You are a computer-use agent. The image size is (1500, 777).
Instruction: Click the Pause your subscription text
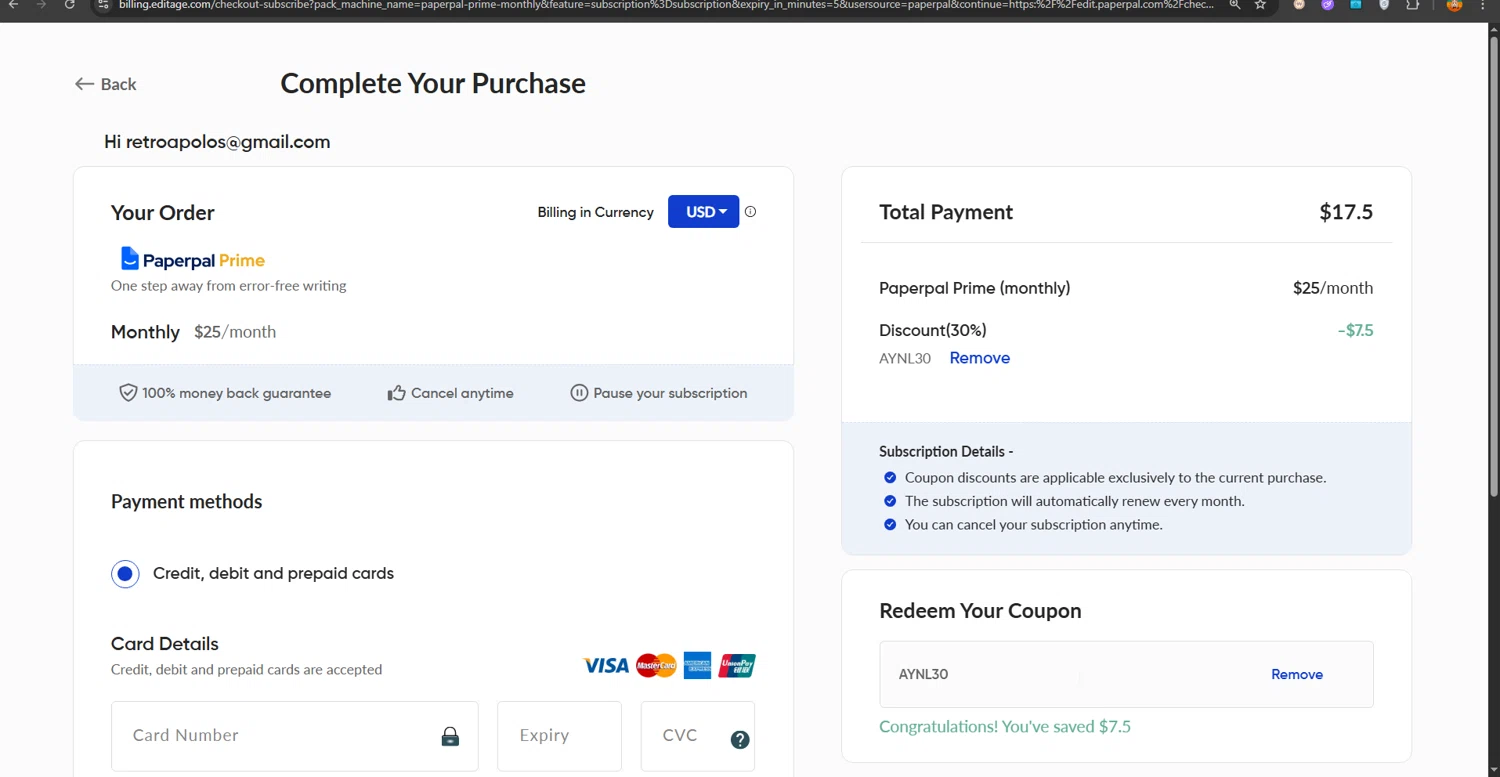tap(670, 393)
